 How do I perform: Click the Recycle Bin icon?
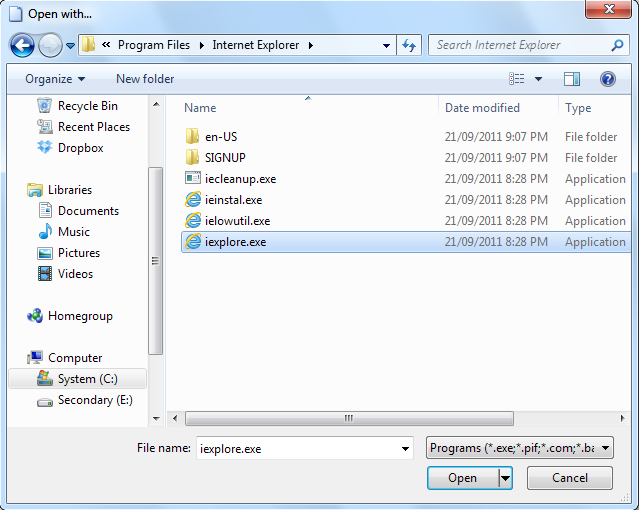click(x=44, y=105)
